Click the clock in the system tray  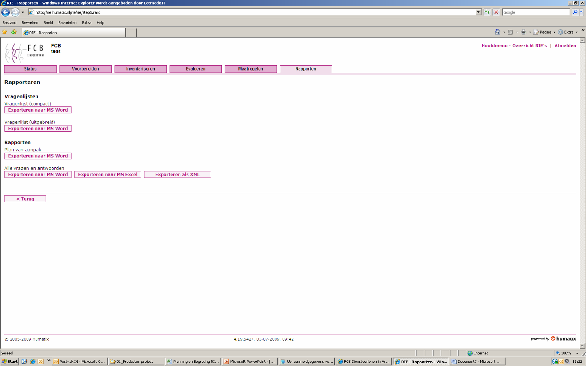[x=578, y=362]
